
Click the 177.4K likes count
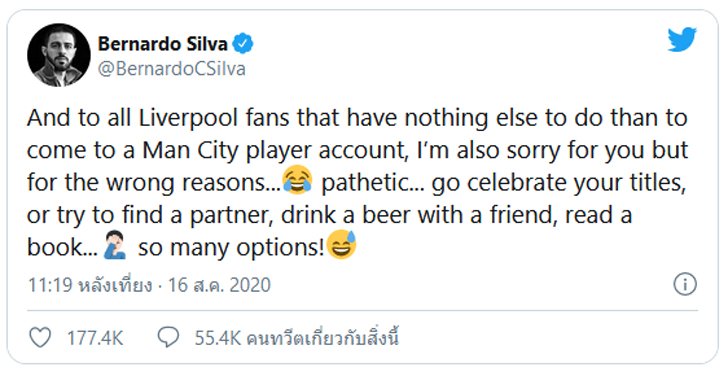[95, 338]
